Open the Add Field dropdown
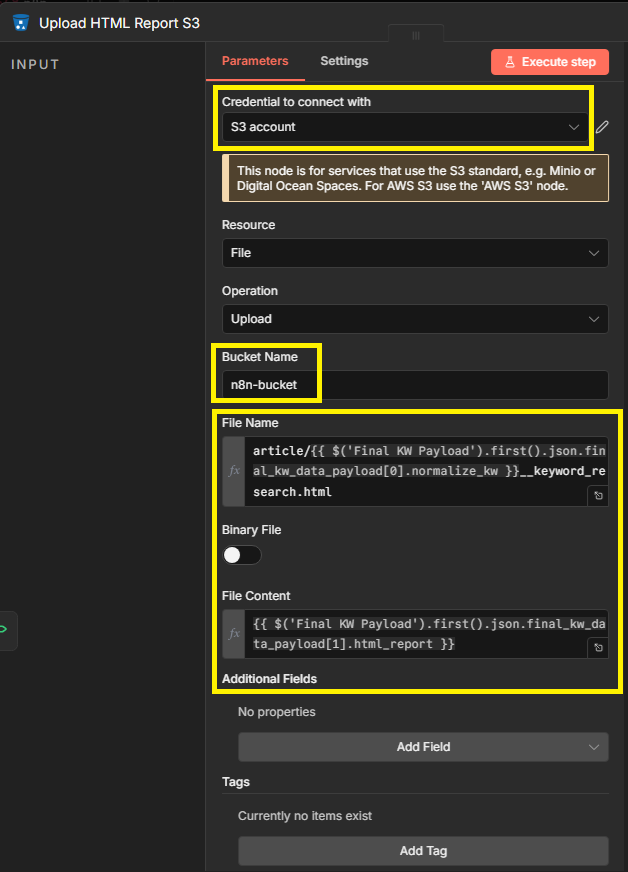This screenshot has width=628, height=872. [x=422, y=747]
